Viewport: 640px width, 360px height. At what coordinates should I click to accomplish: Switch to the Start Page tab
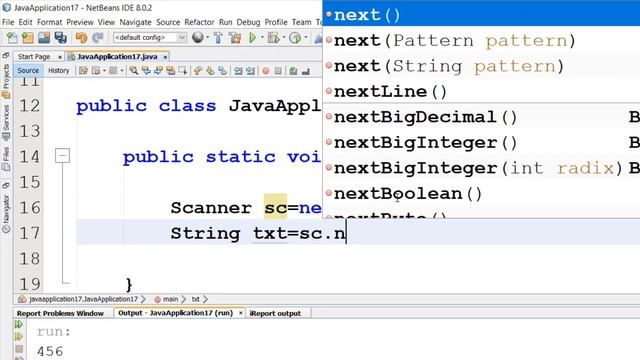(x=34, y=56)
